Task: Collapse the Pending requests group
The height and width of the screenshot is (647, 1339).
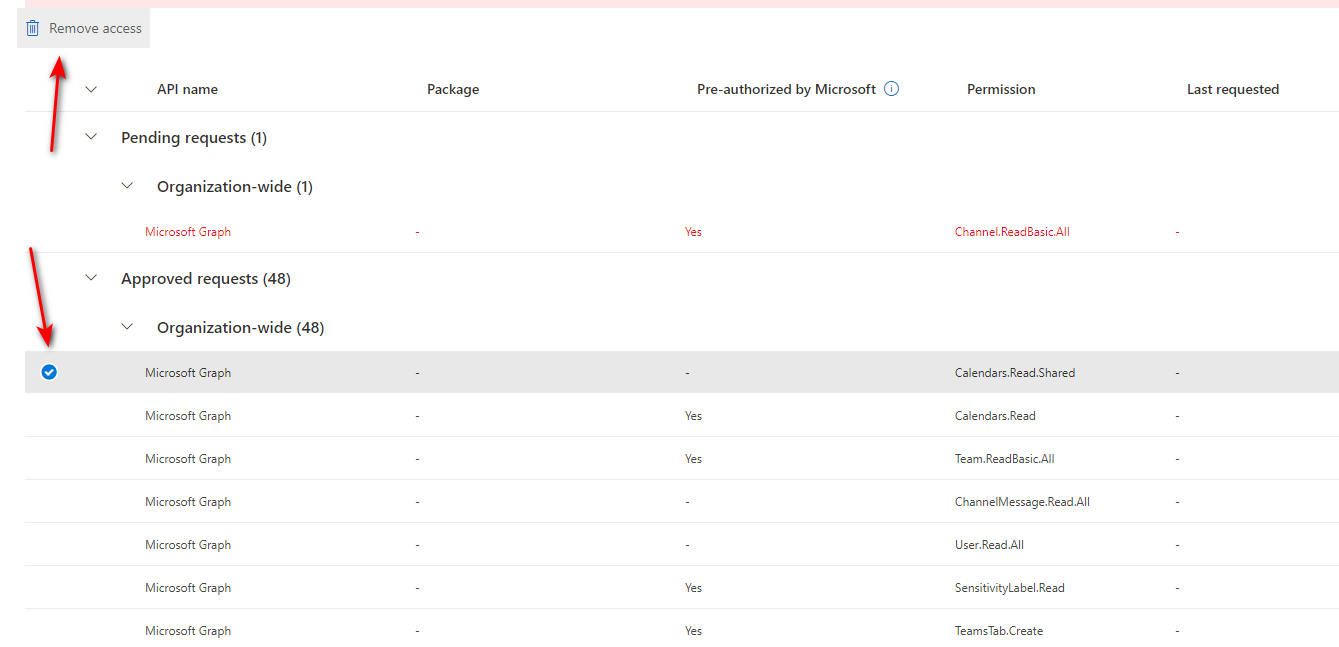Action: 92,137
